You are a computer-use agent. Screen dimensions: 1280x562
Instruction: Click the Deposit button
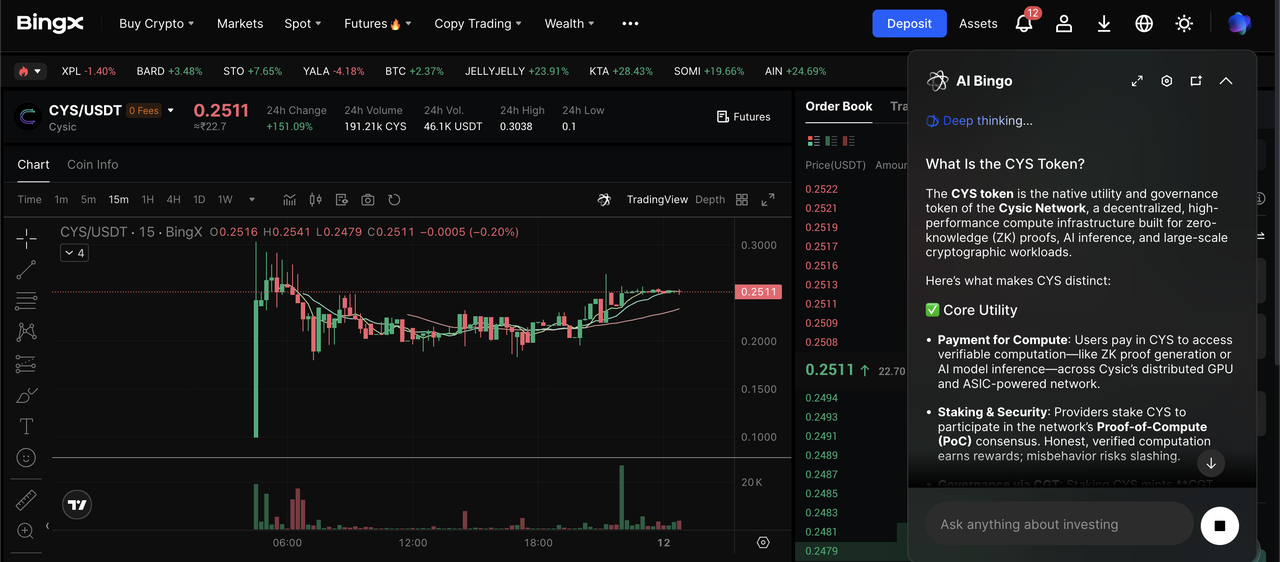click(909, 23)
